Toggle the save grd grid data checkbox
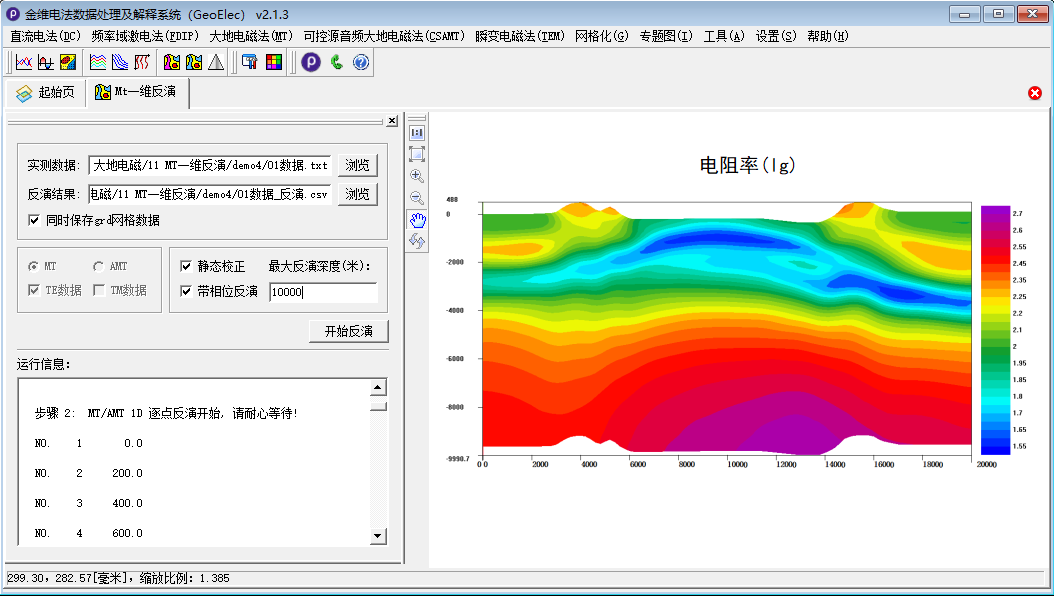 point(34,220)
